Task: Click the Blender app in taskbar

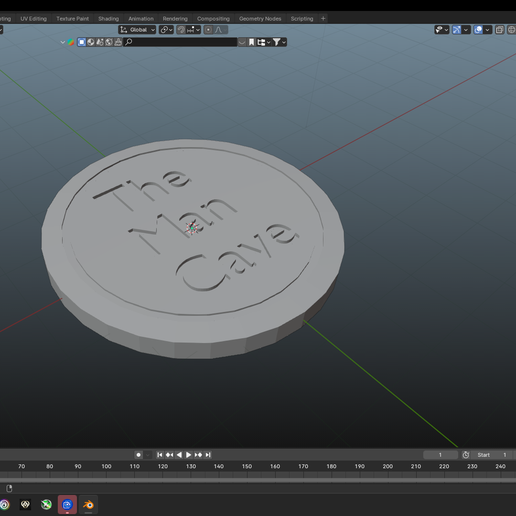Action: point(88,505)
